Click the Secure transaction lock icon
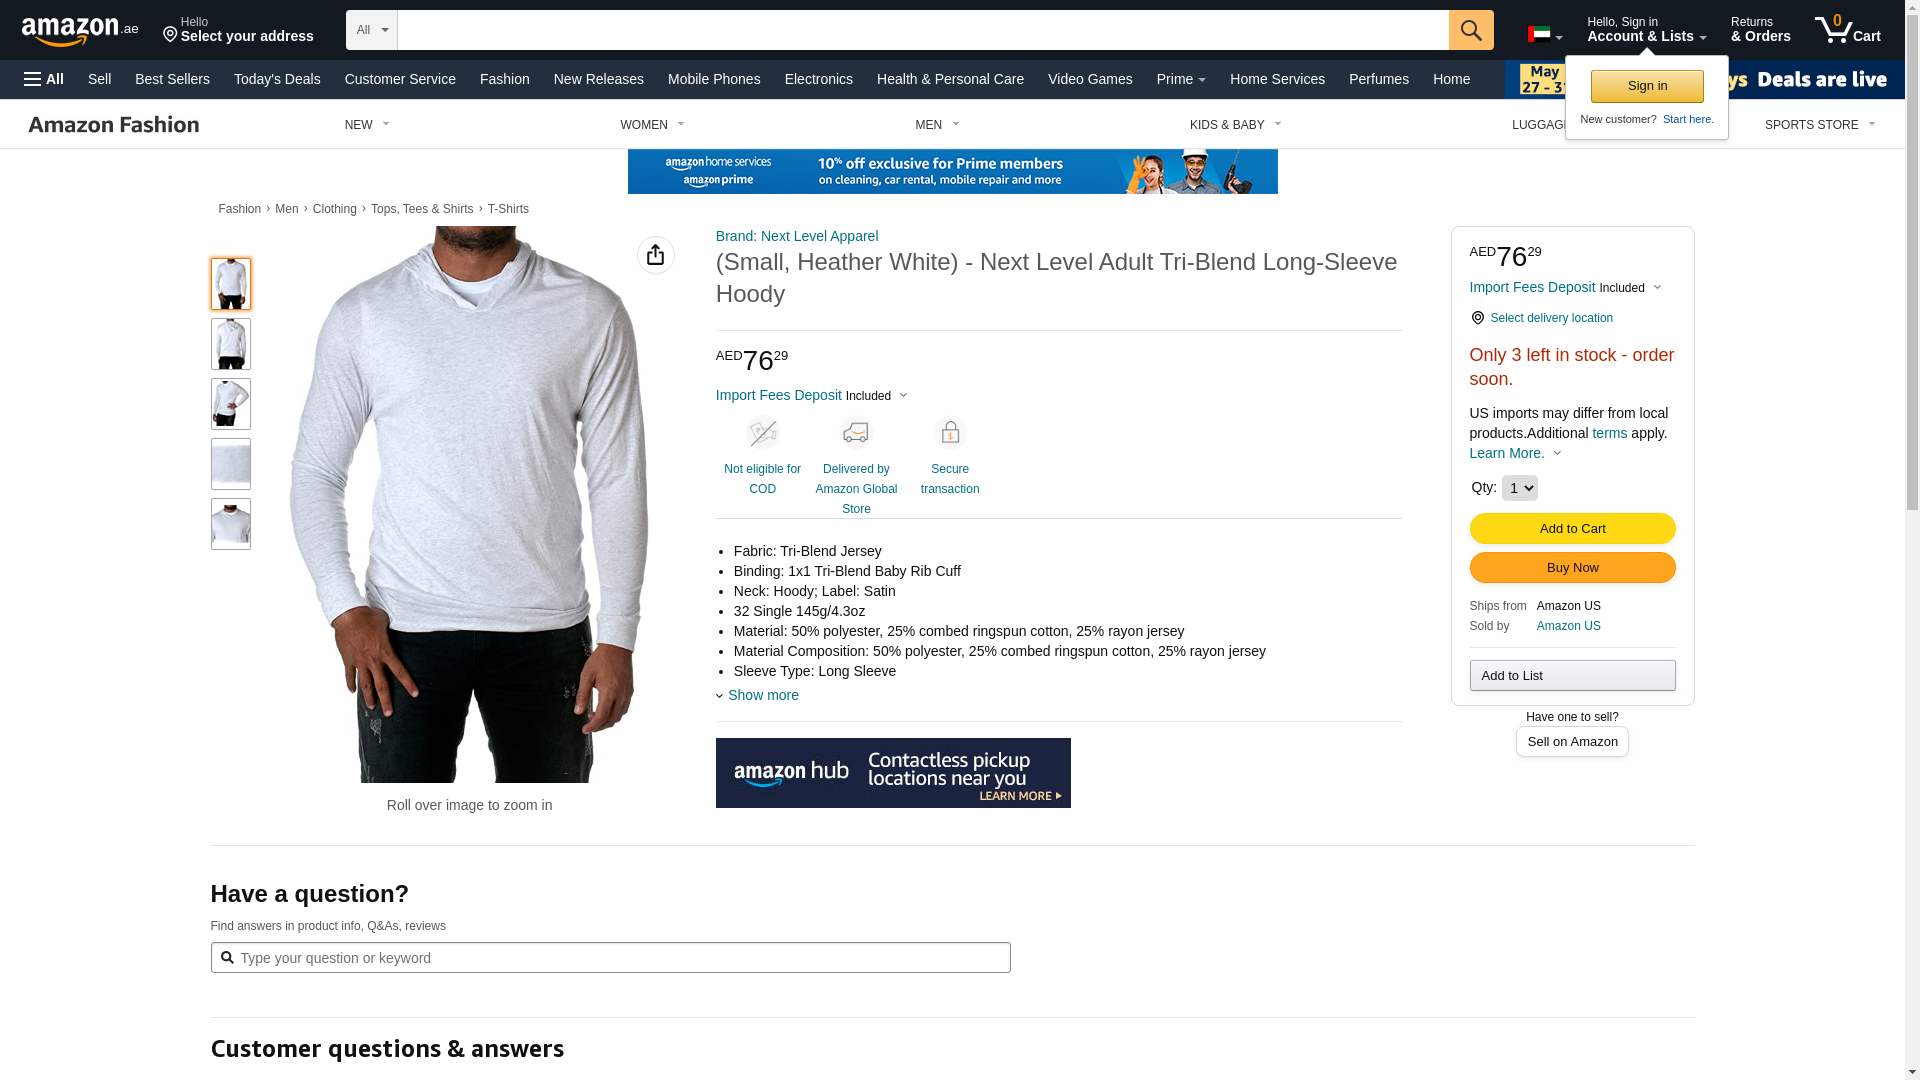The image size is (1920, 1080). pyautogui.click(x=950, y=433)
